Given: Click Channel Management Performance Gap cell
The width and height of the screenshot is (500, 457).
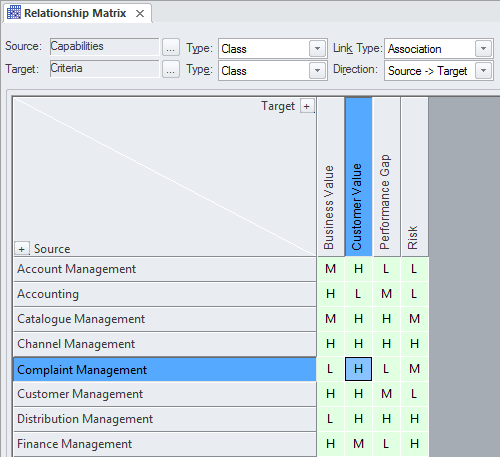Looking at the screenshot, I should click(x=386, y=344).
